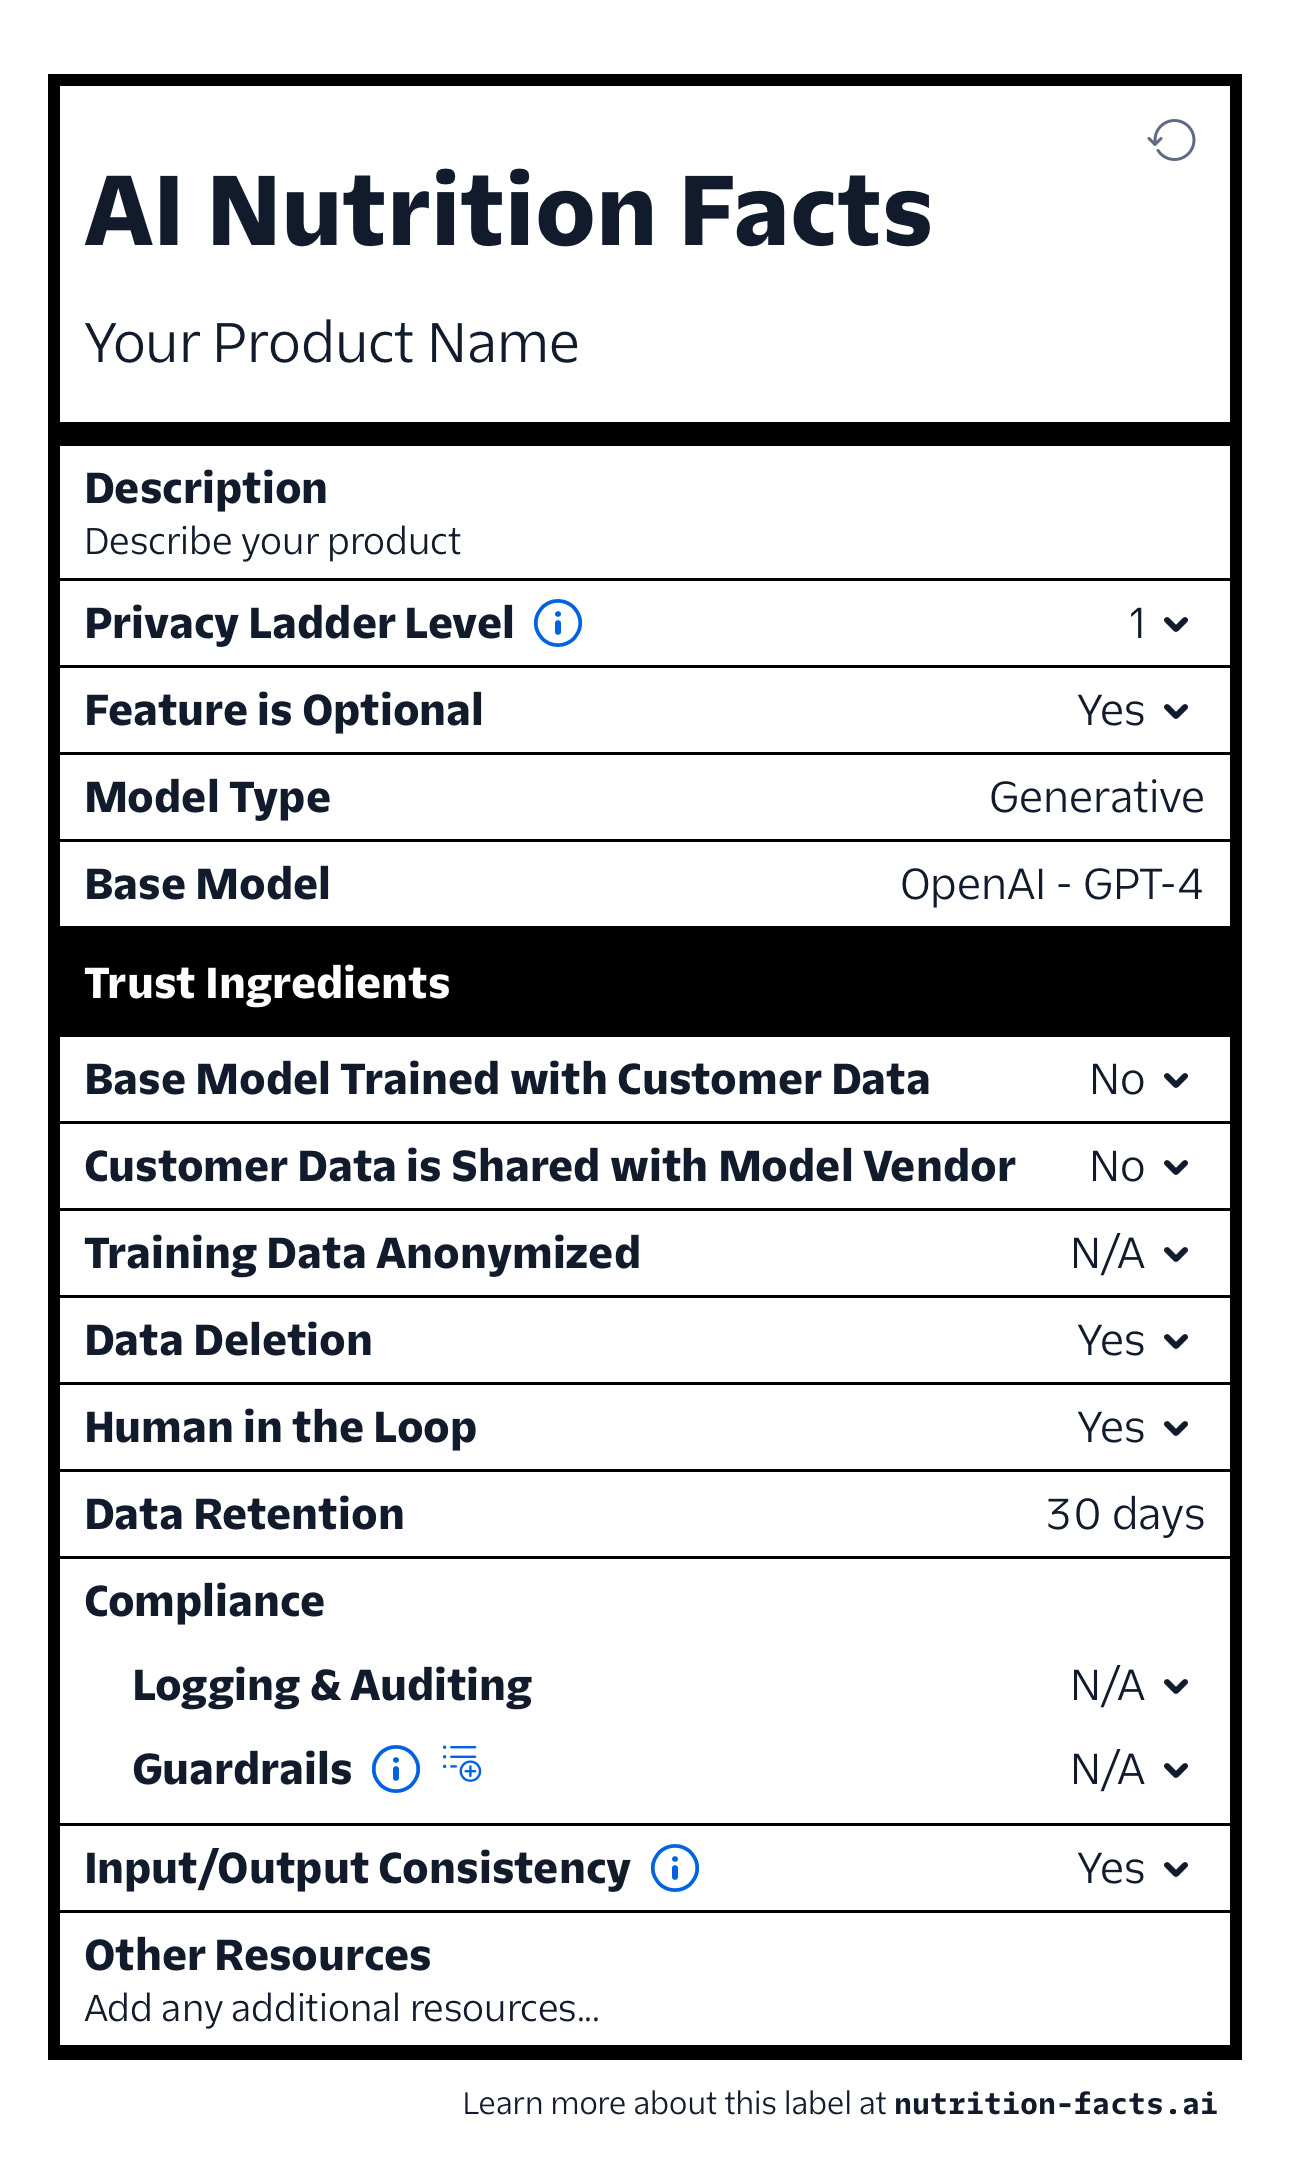Click the reset label icon
The height and width of the screenshot is (2163, 1290).
(x=1171, y=140)
